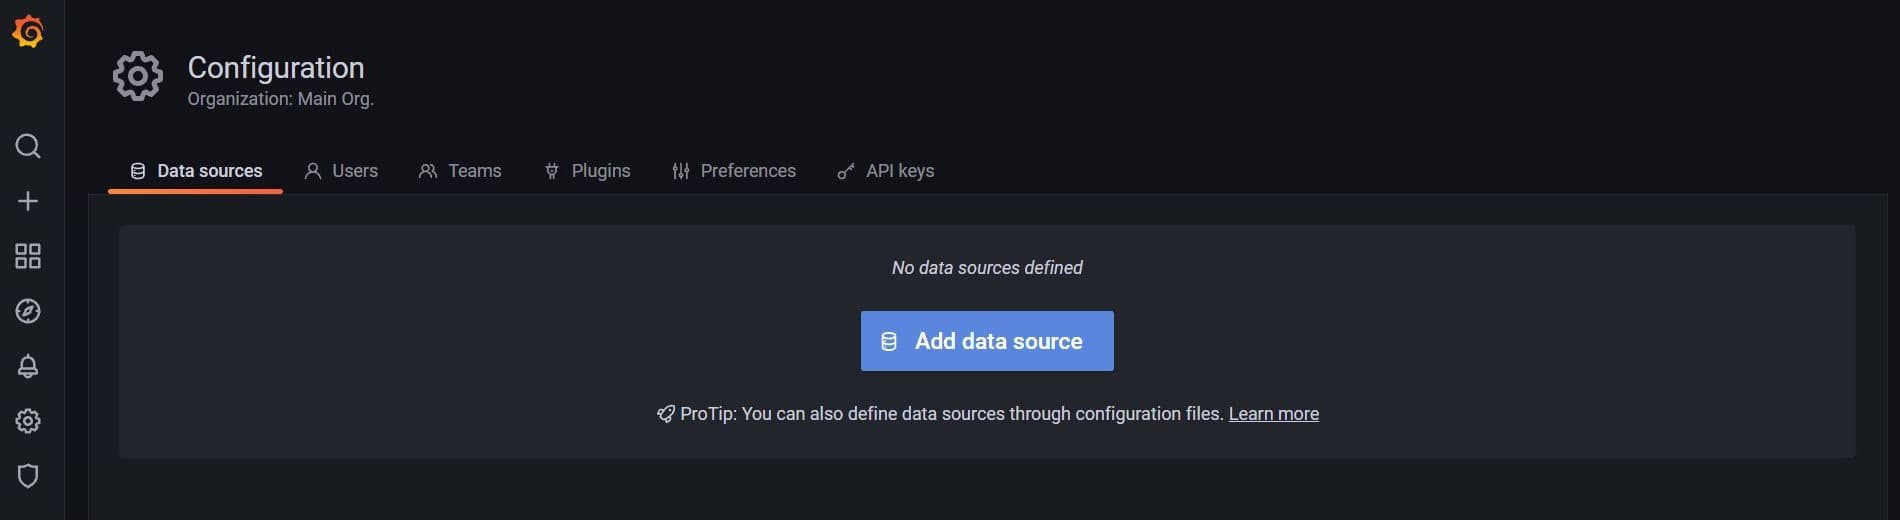Switch to the Users tab
The image size is (1900, 520).
click(x=341, y=171)
